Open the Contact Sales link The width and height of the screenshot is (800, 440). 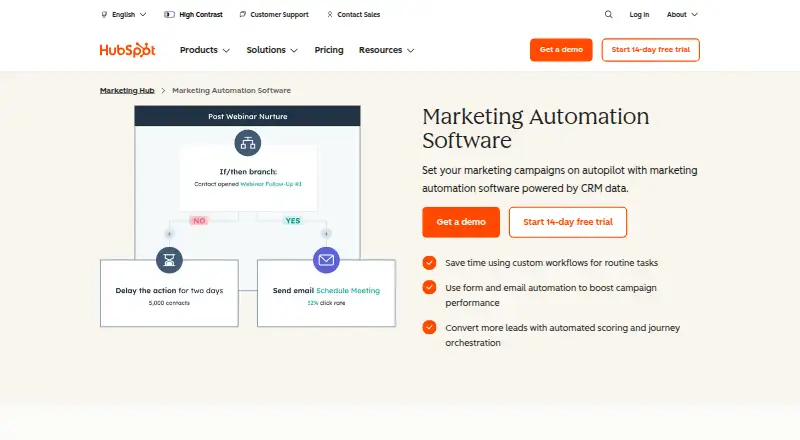point(358,14)
